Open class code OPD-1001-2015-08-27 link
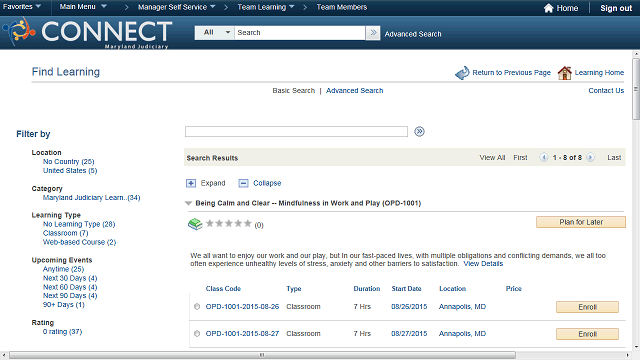The width and height of the screenshot is (640, 360). 242,333
